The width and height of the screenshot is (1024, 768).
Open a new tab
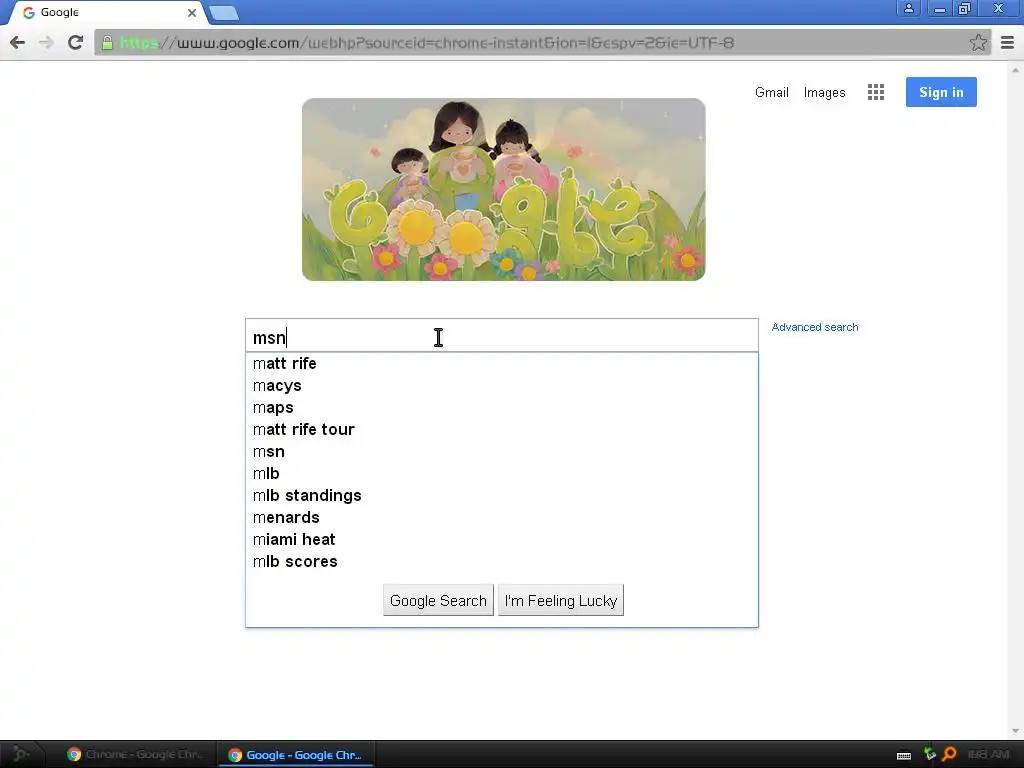(224, 12)
